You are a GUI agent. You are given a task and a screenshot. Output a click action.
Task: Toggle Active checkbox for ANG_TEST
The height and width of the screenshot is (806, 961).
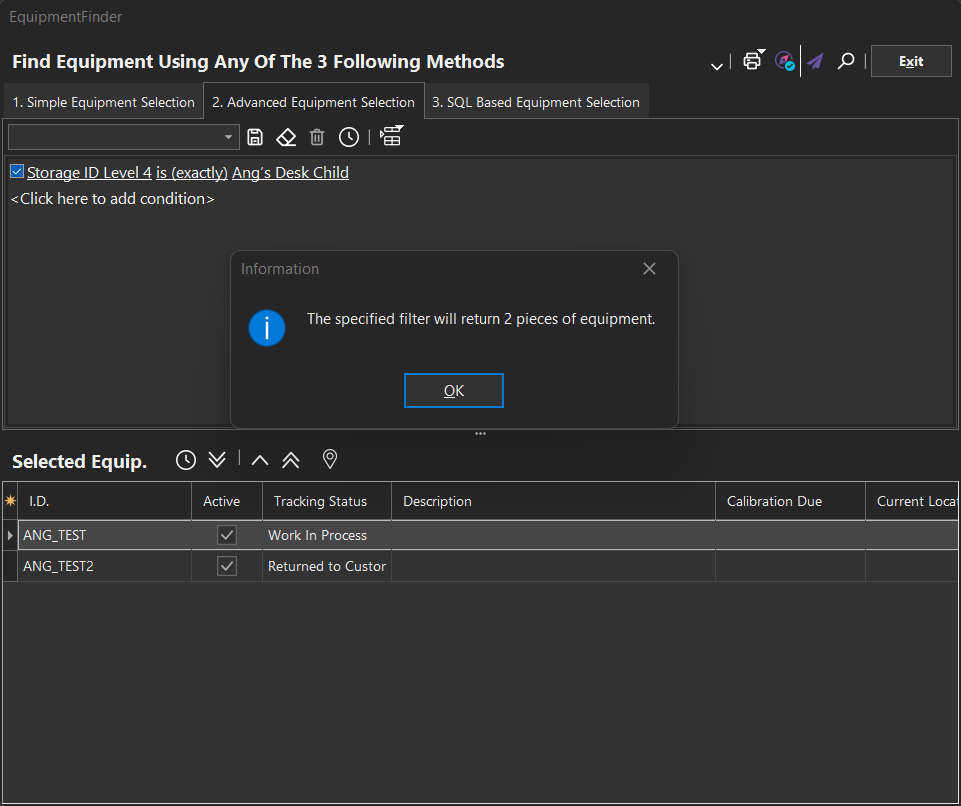click(x=227, y=535)
